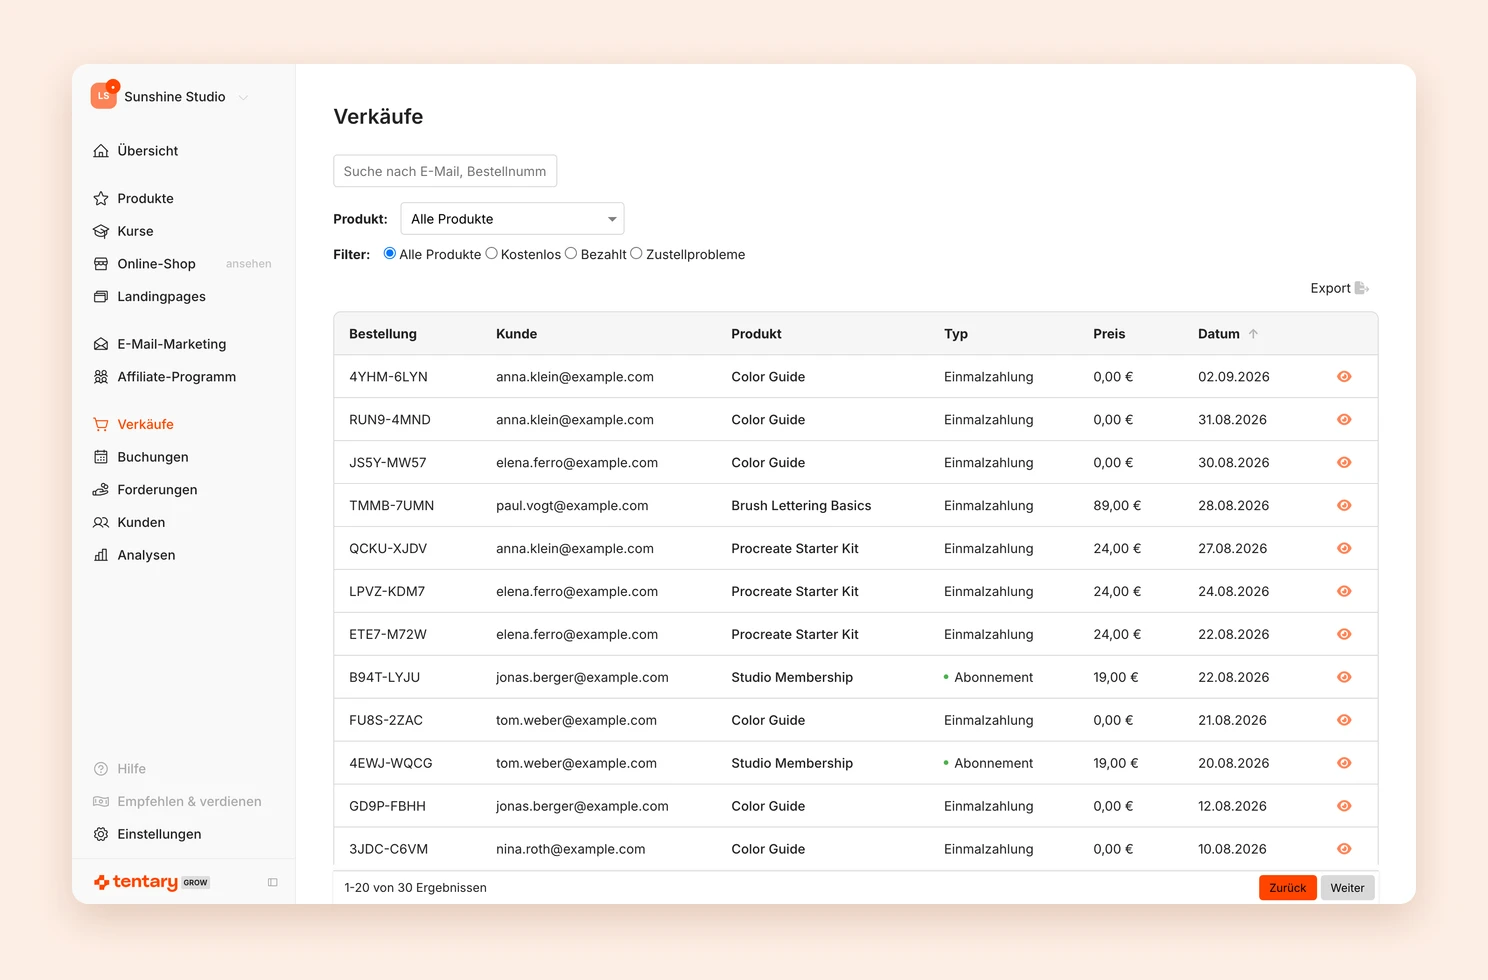The width and height of the screenshot is (1488, 980).
Task: Click the tentary logo
Action: pos(136,882)
